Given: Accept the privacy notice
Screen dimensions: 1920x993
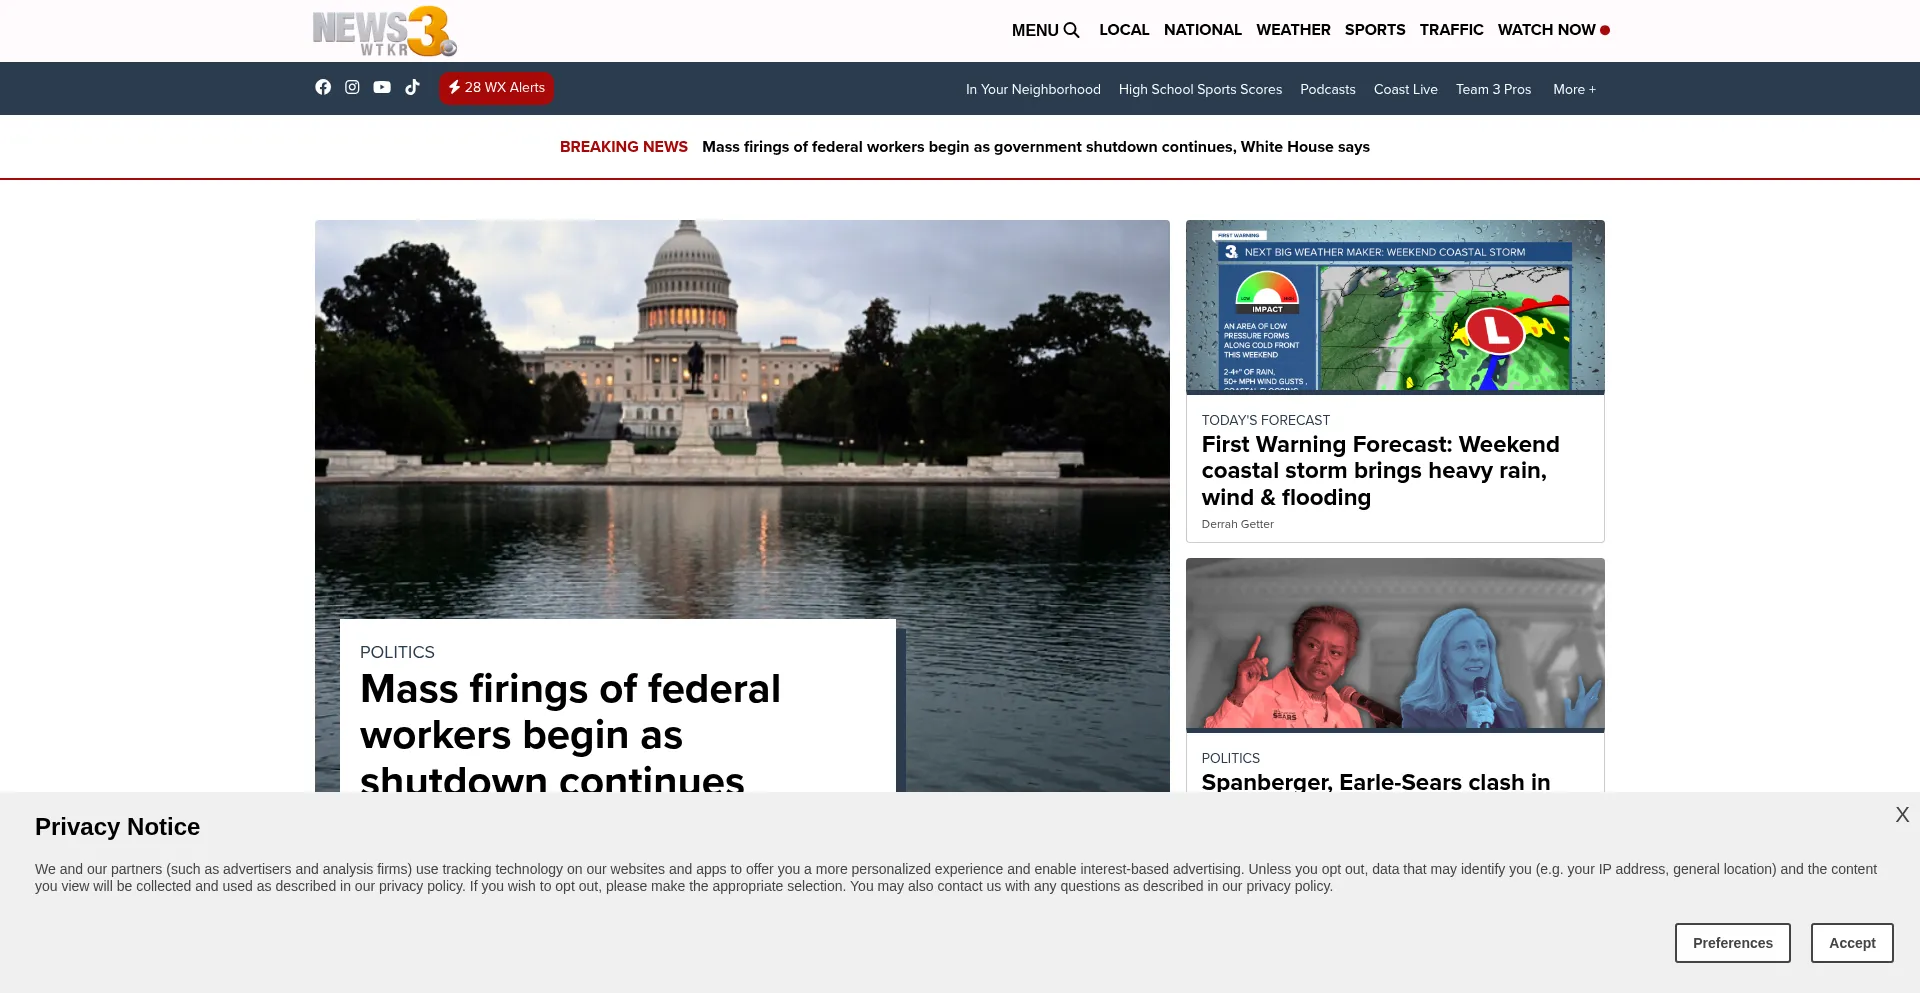Looking at the screenshot, I should (1851, 943).
